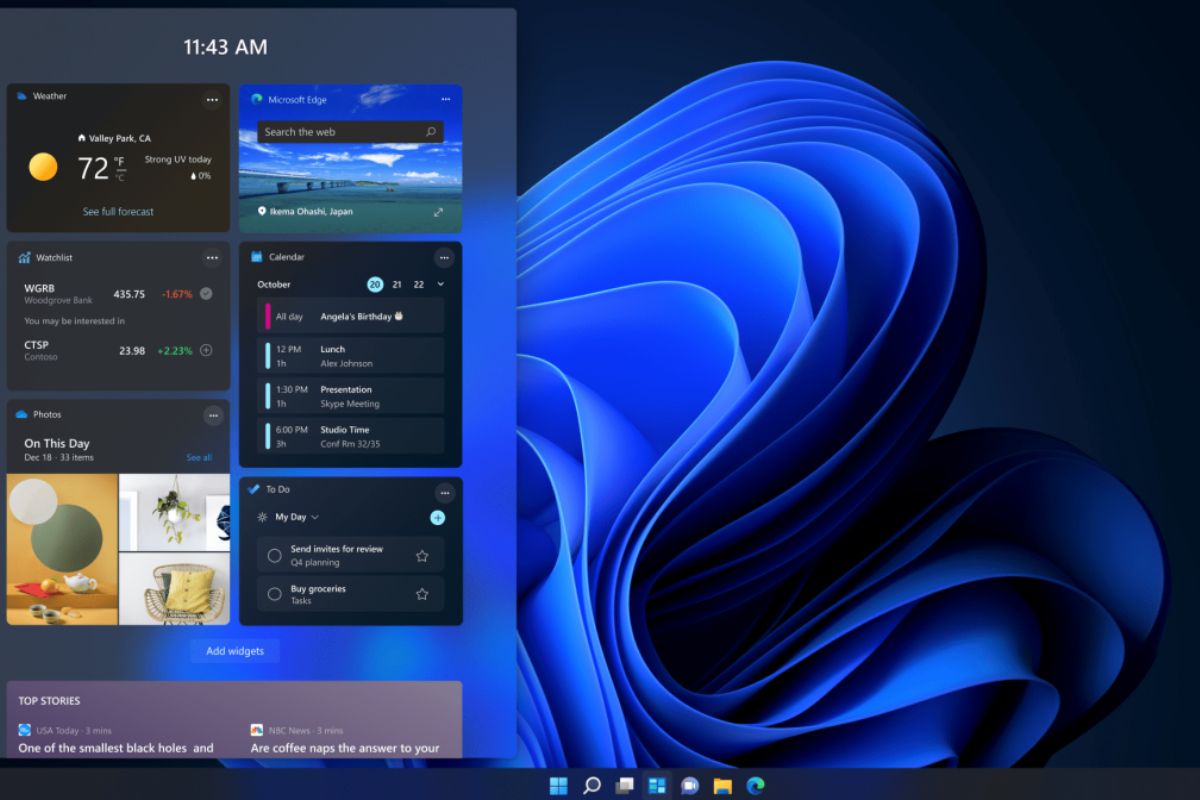Click the Add widgets button
Image resolution: width=1200 pixels, height=800 pixels.
(x=235, y=651)
